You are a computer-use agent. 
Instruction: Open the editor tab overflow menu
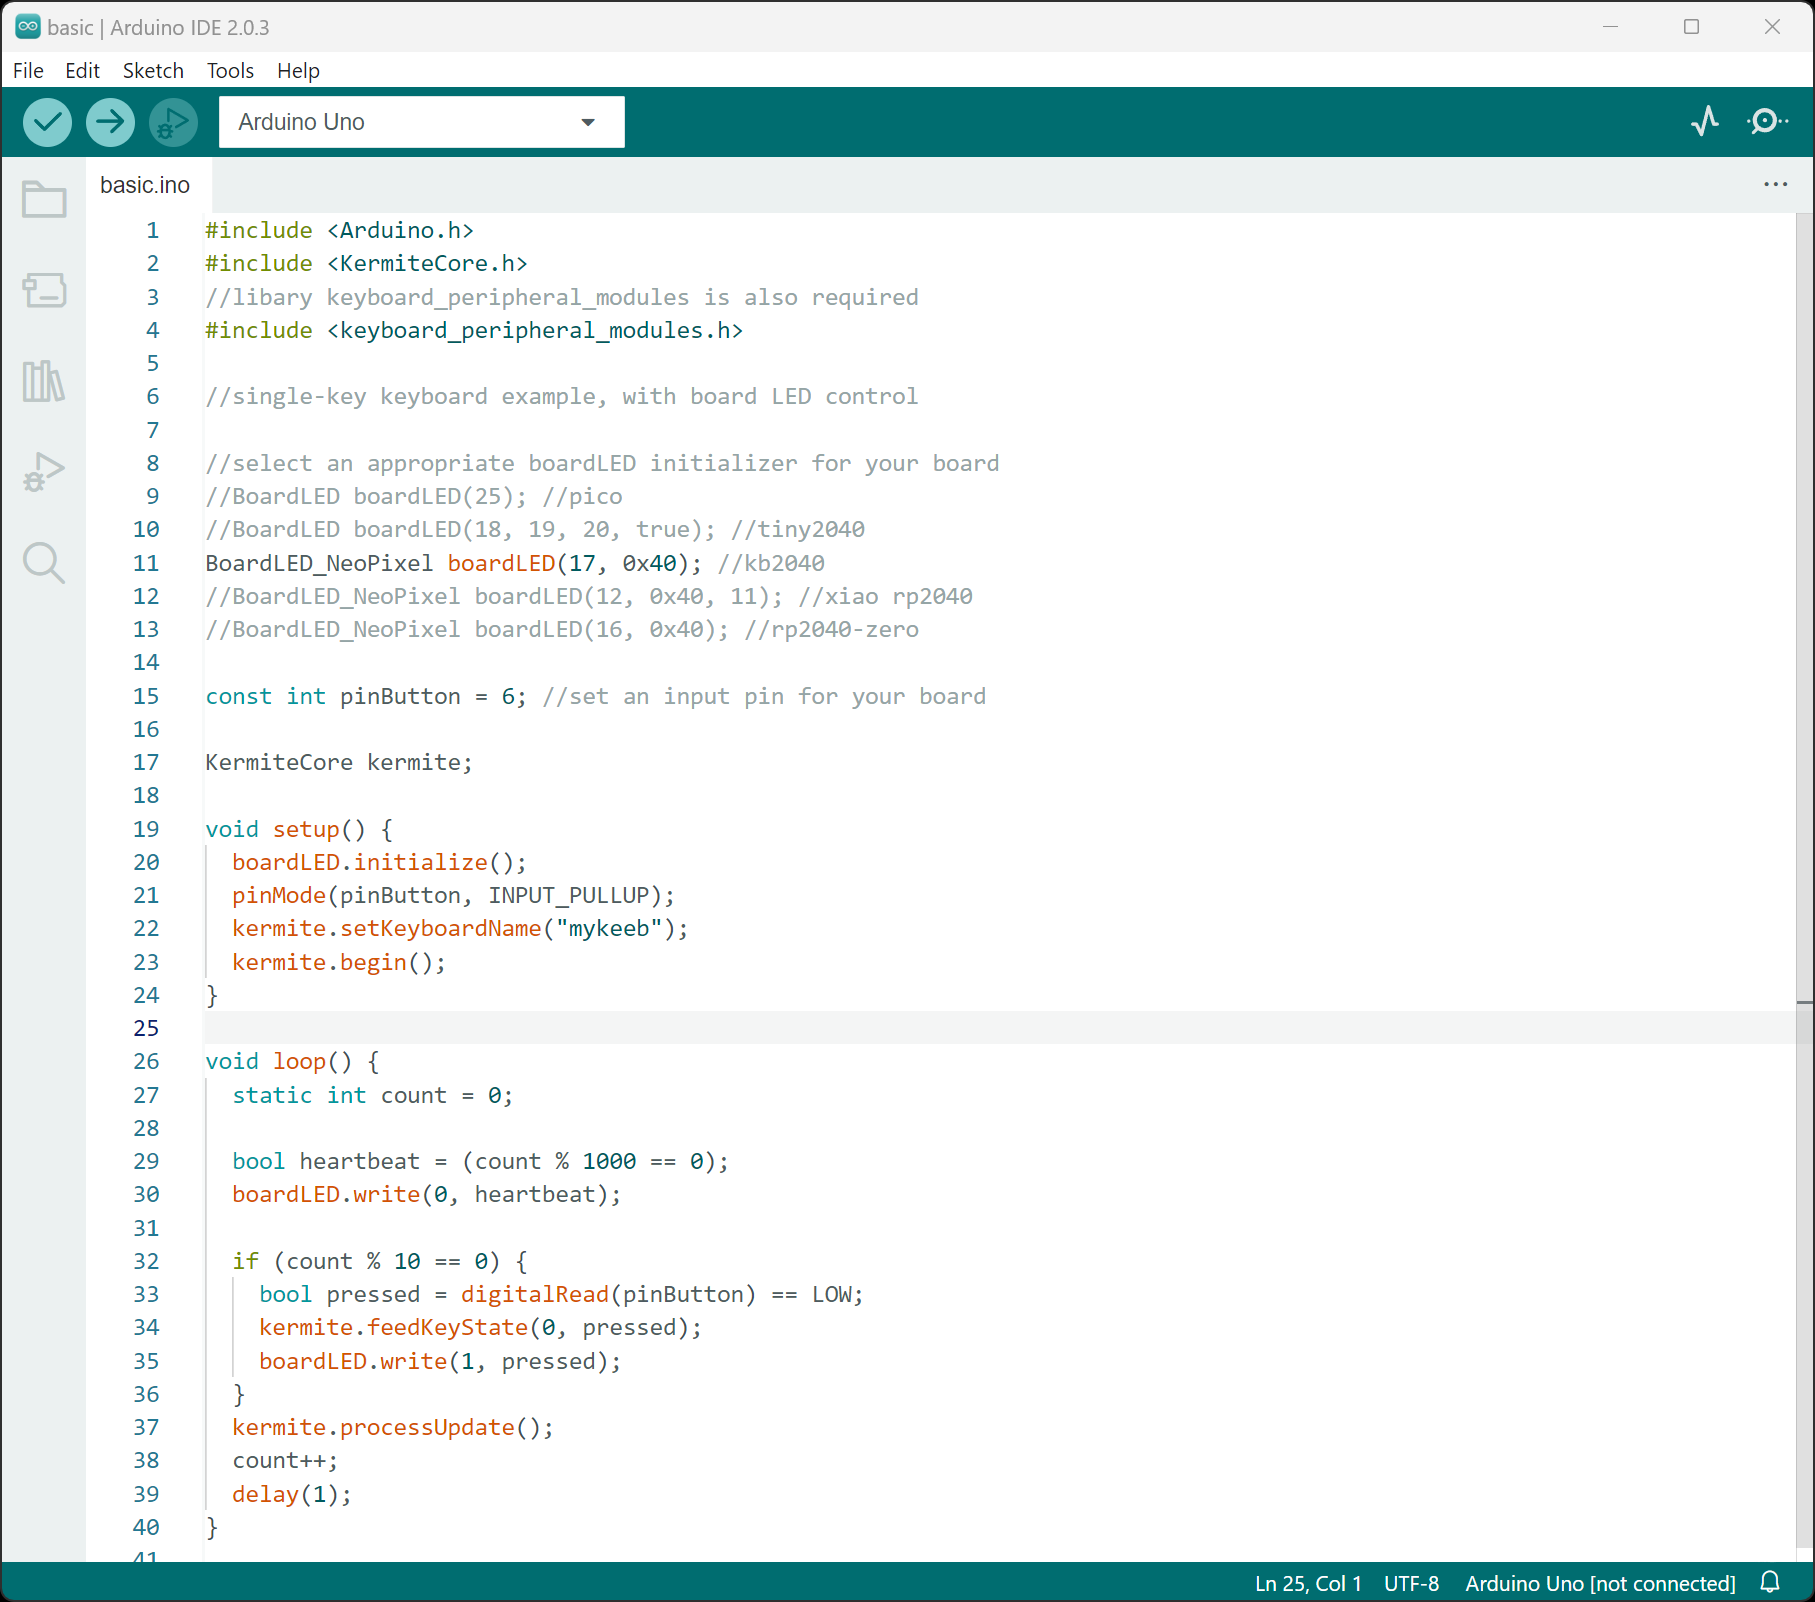pyautogui.click(x=1775, y=184)
